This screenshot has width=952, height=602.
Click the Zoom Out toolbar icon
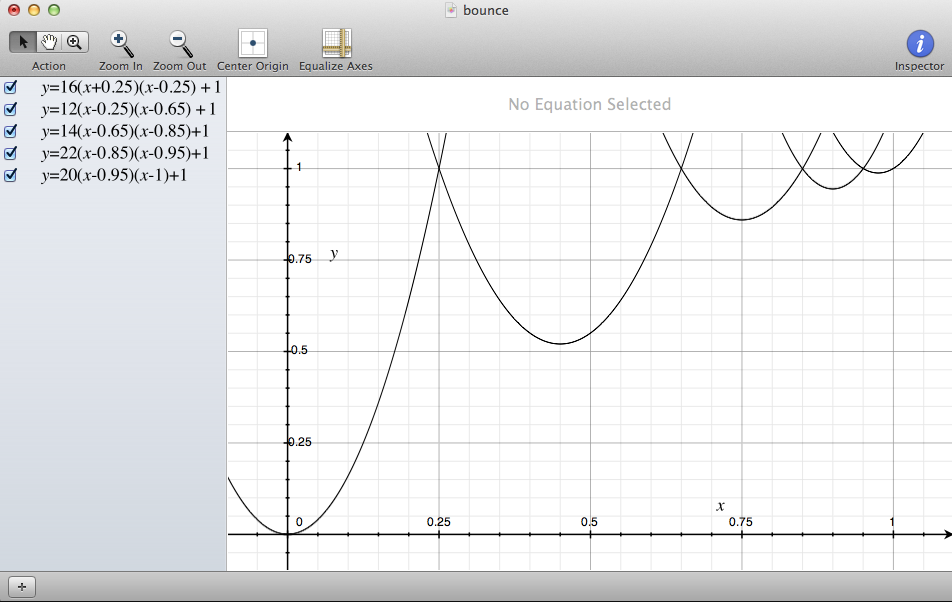(x=180, y=43)
